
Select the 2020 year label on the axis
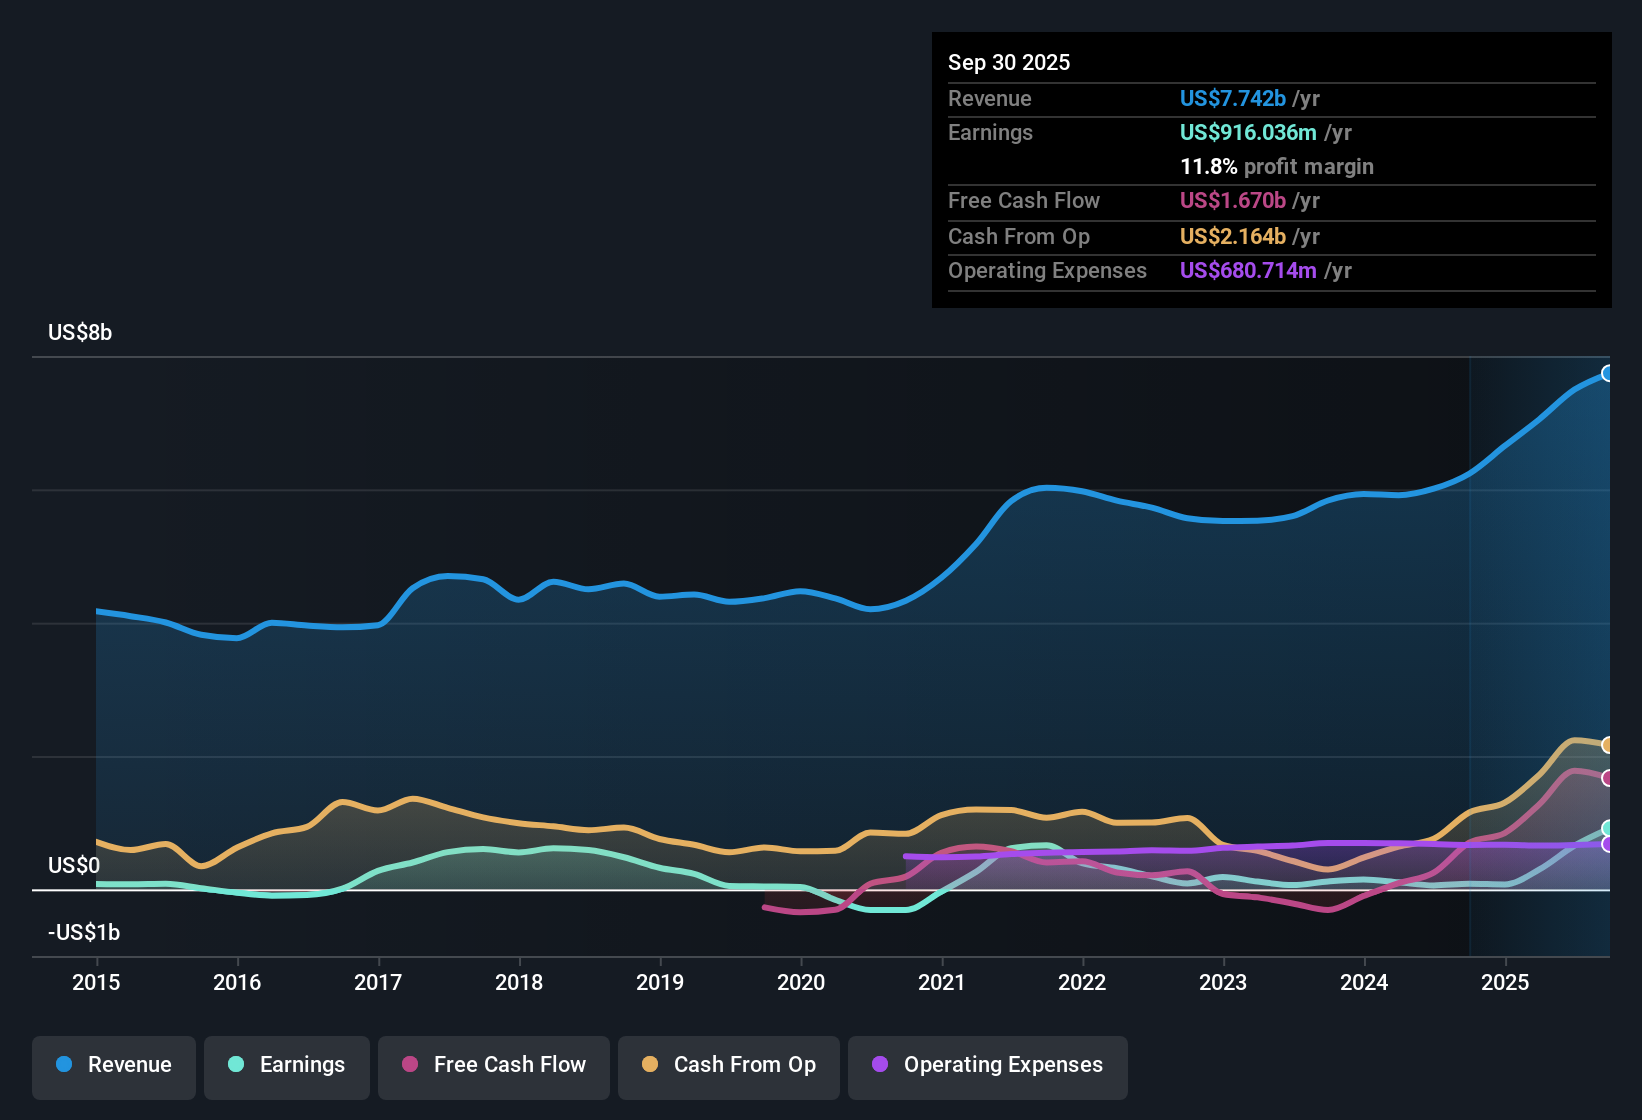[801, 983]
